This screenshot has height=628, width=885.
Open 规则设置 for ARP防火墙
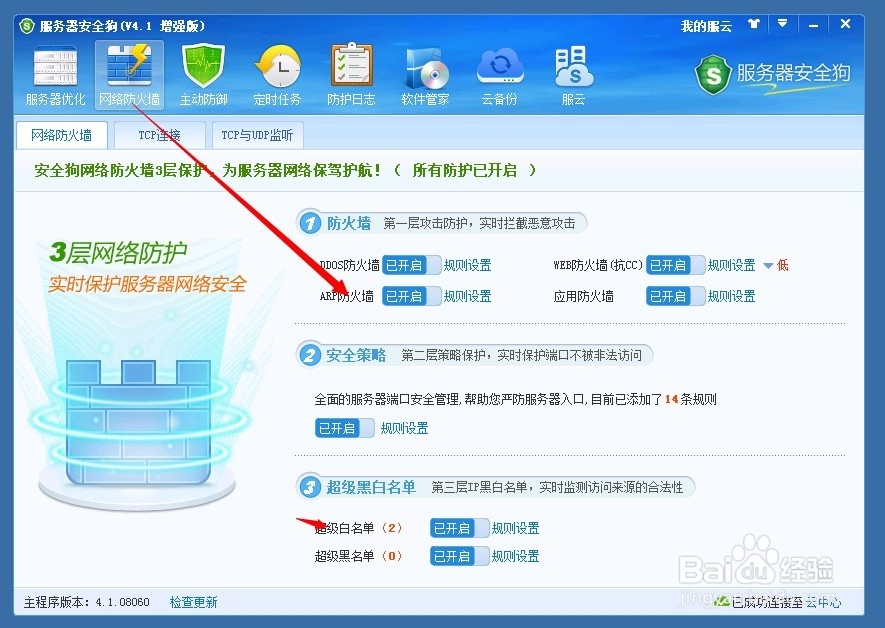point(467,296)
